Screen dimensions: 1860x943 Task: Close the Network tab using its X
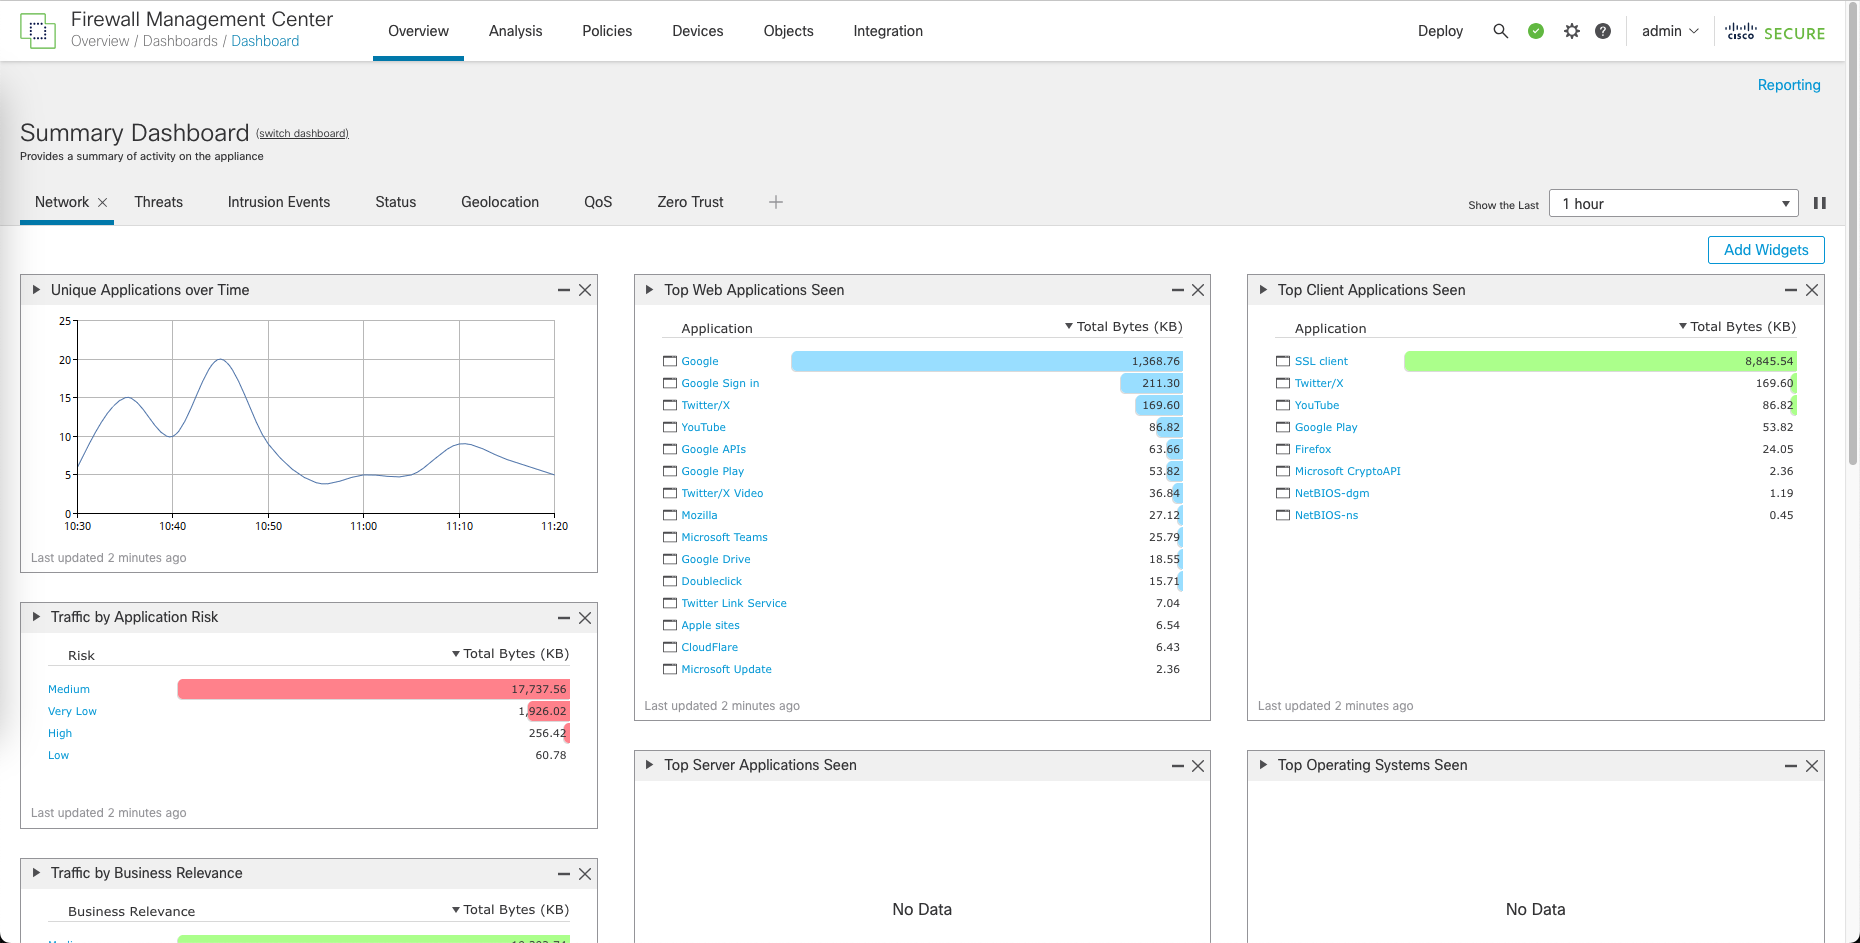pyautogui.click(x=102, y=202)
